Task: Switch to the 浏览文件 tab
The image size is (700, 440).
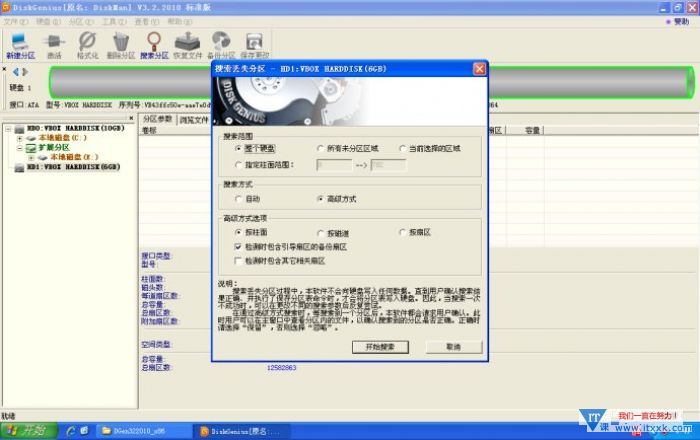Action: (194, 120)
